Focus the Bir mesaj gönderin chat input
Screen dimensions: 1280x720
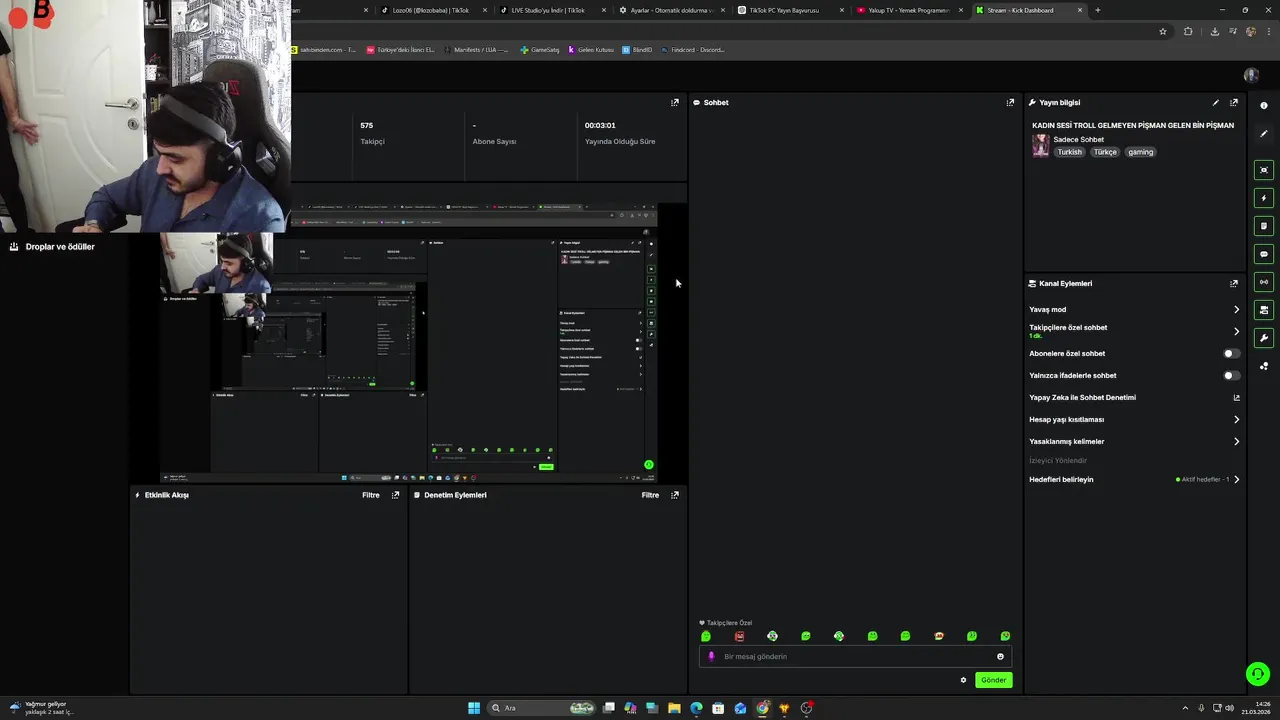[x=855, y=657]
